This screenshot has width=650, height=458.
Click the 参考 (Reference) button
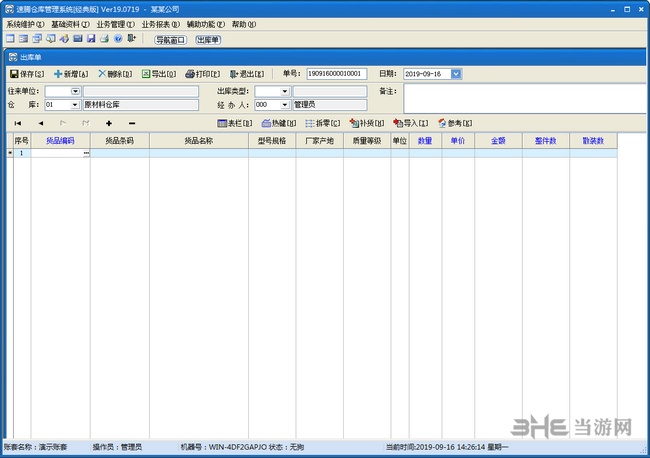pyautogui.click(x=454, y=123)
